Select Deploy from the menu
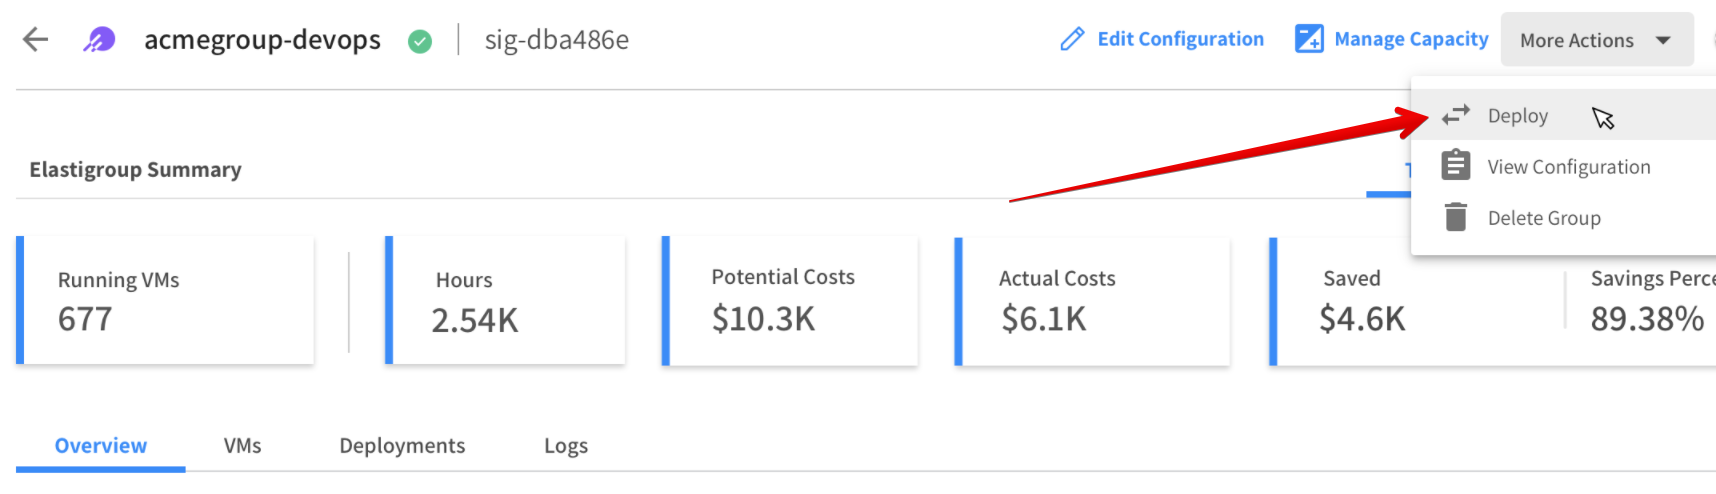Viewport: 1716px width, 494px height. coord(1518,116)
